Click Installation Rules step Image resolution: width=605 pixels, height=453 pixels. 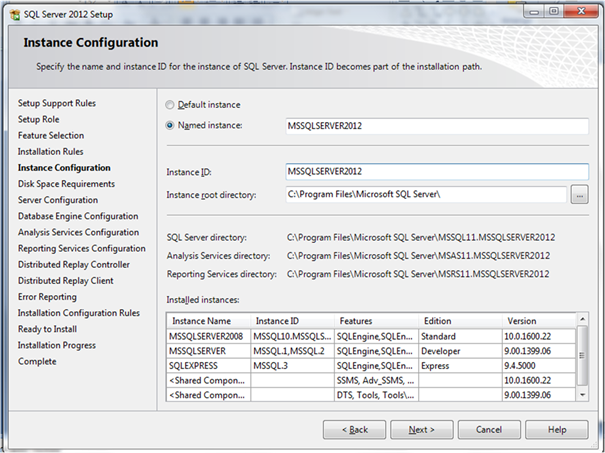click(51, 152)
